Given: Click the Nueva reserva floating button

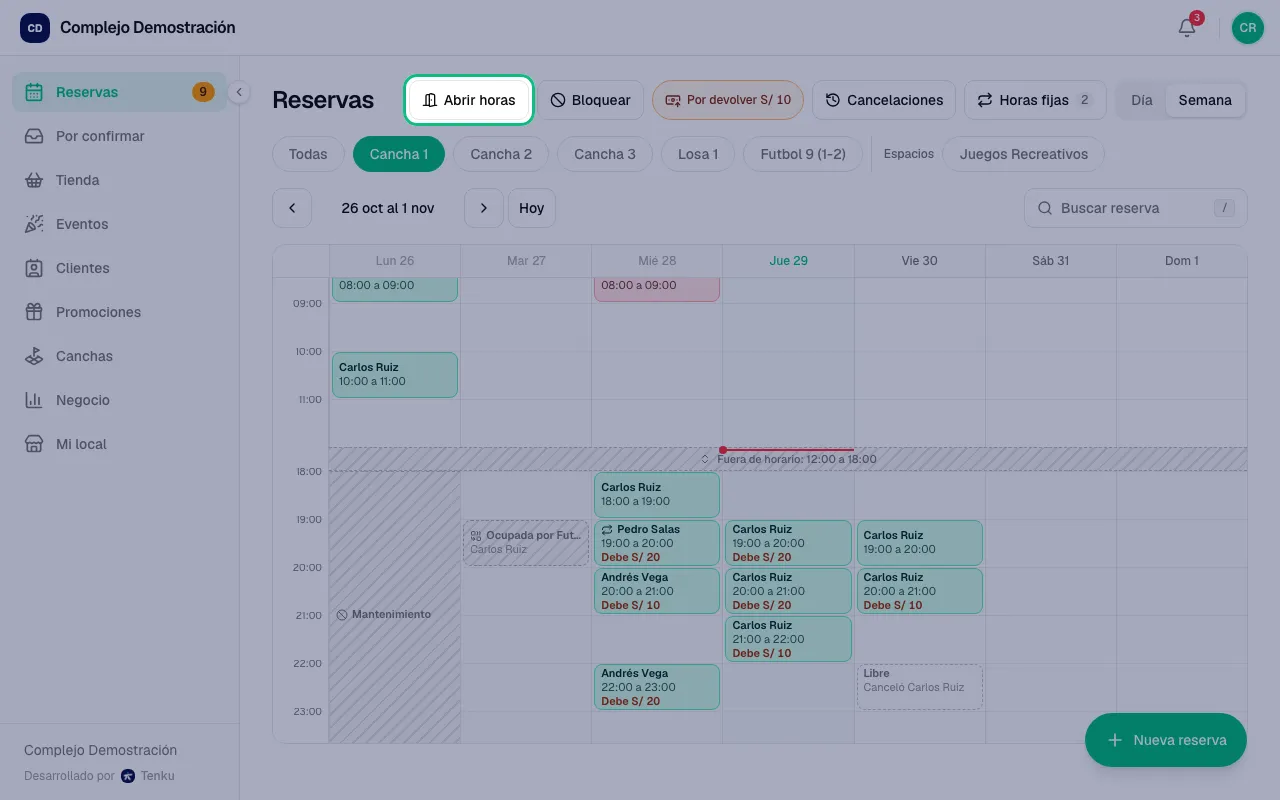Looking at the screenshot, I should click(x=1166, y=740).
